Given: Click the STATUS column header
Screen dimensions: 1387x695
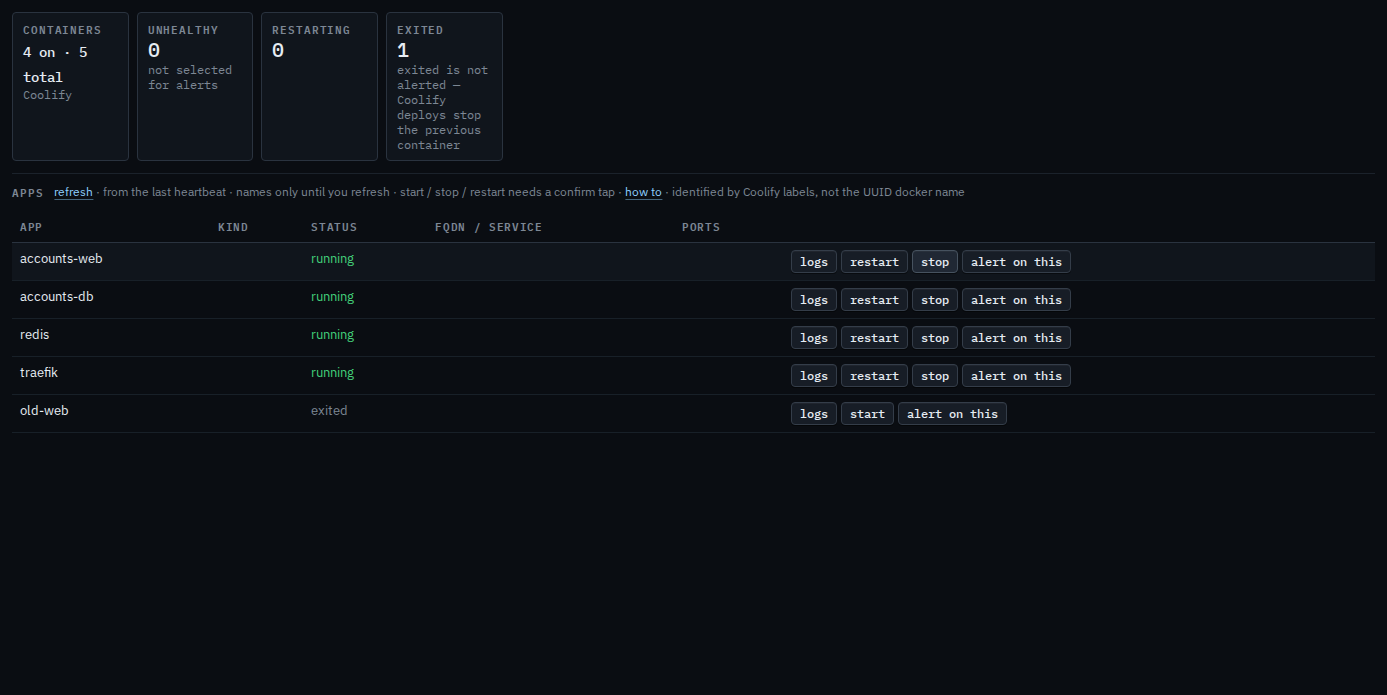Looking at the screenshot, I should [x=334, y=227].
